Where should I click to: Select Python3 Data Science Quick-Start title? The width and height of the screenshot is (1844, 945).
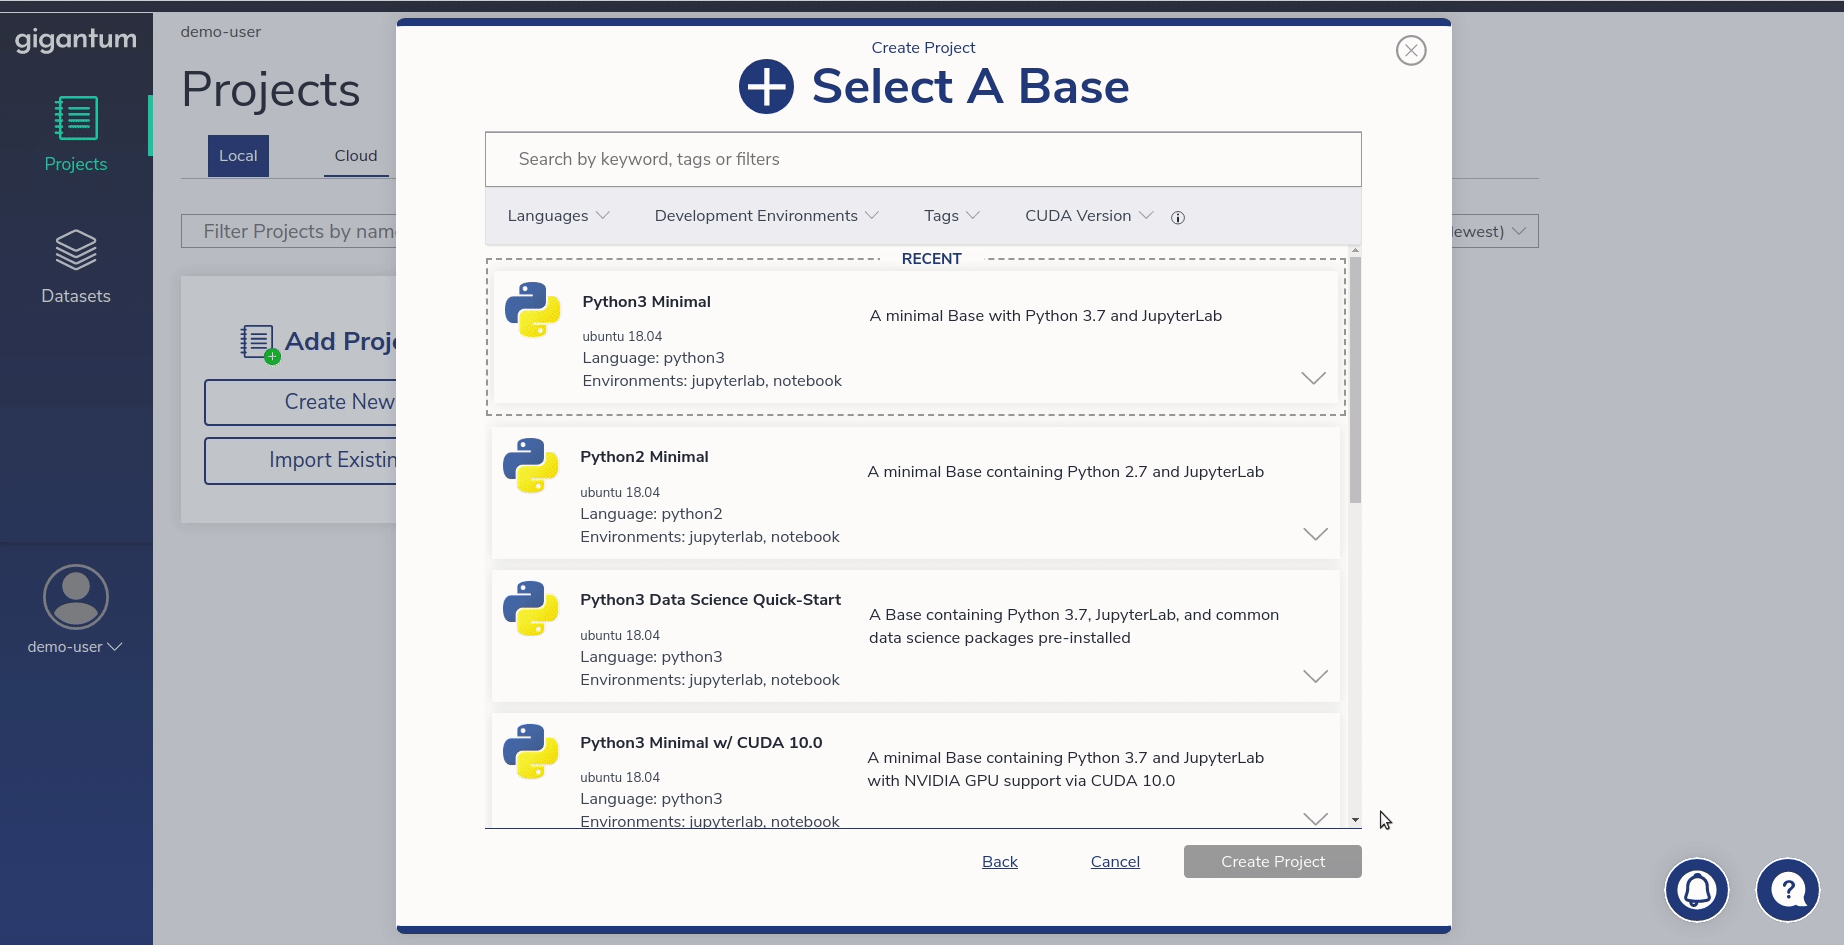click(710, 600)
